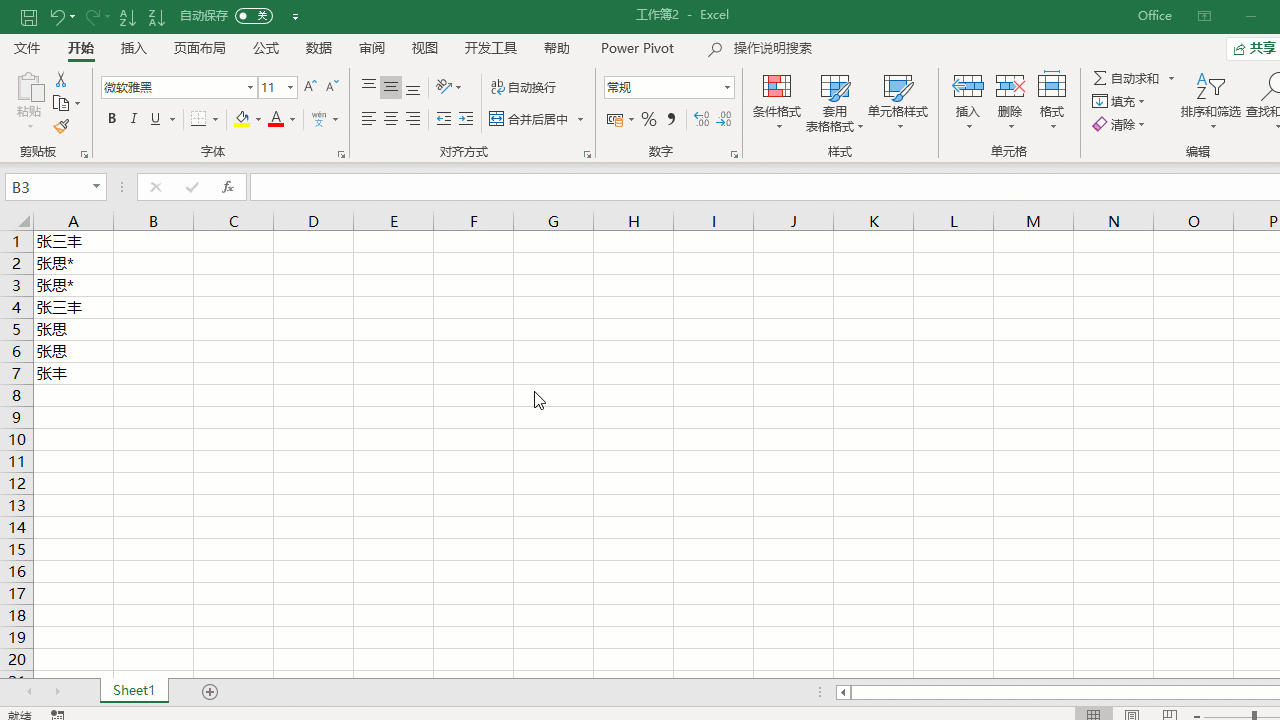Switch to 公式 tab
Viewport: 1280px width, 720px height.
click(266, 48)
